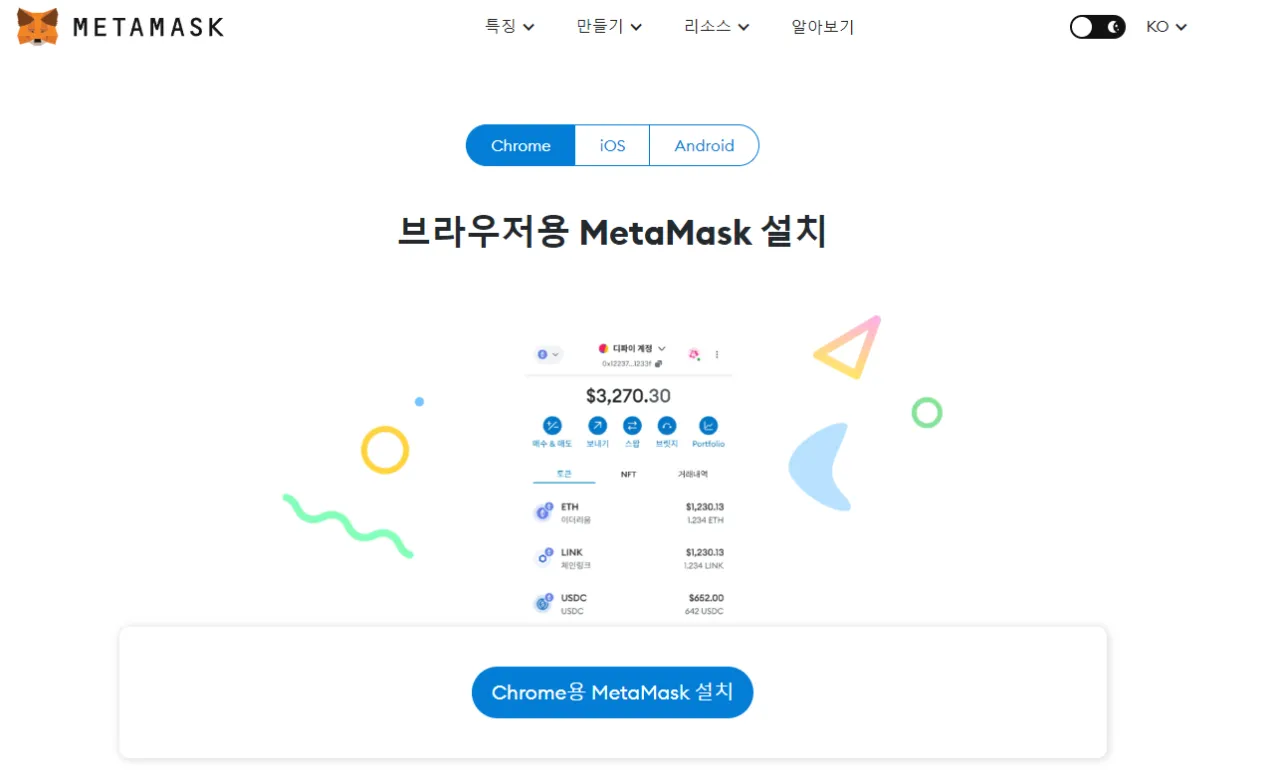
Task: Select the Chrome tab
Action: click(x=520, y=145)
